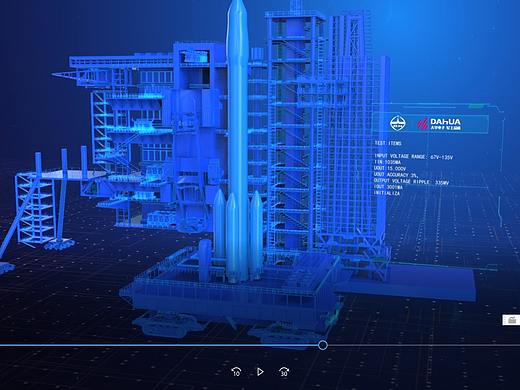Skip back 10 seconds
The width and height of the screenshot is (520, 390).
tap(236, 372)
